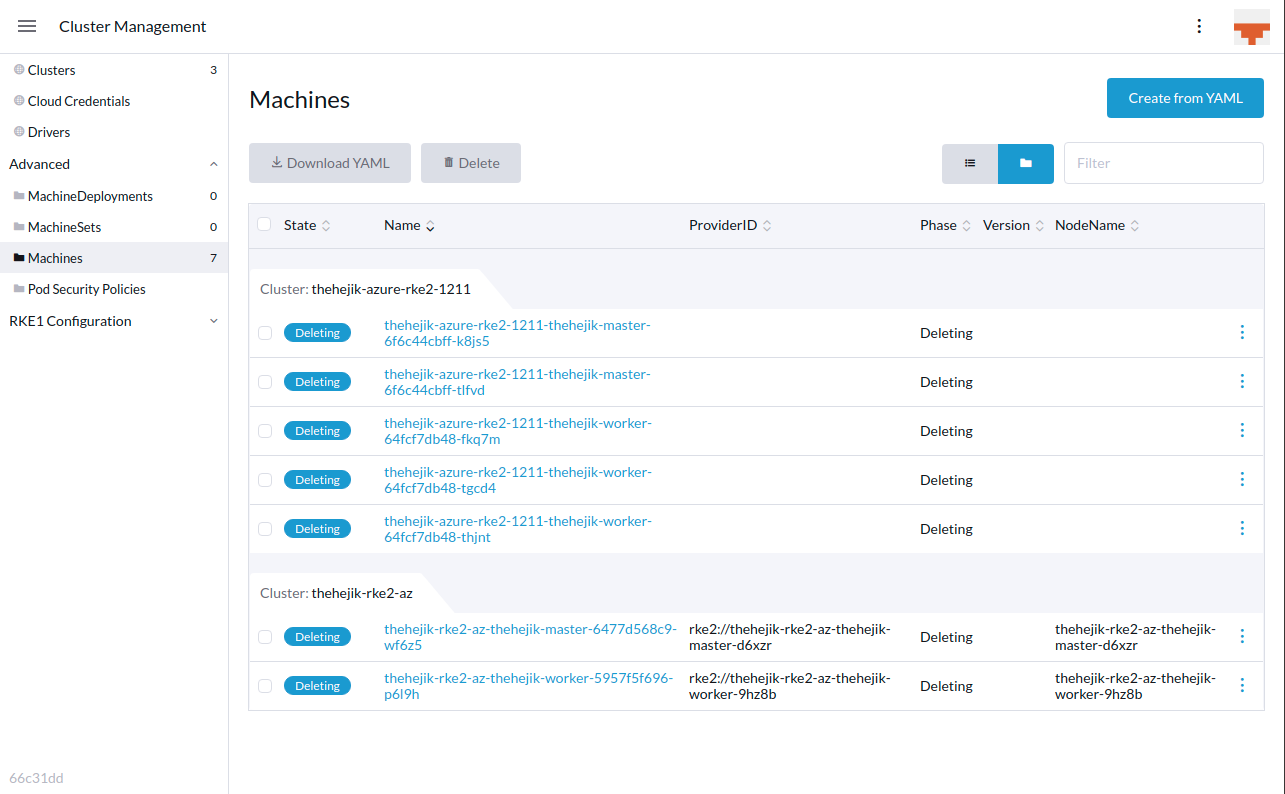Viewport: 1285px width, 794px height.
Task: Select checkbox for master machine ending in tlfvd
Action: click(264, 381)
